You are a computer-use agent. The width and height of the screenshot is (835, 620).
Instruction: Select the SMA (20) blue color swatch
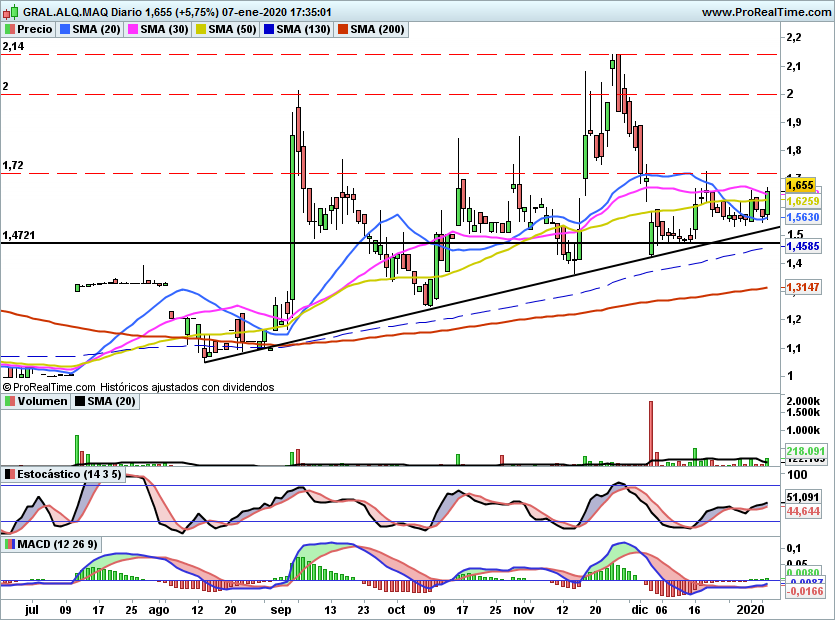66,30
